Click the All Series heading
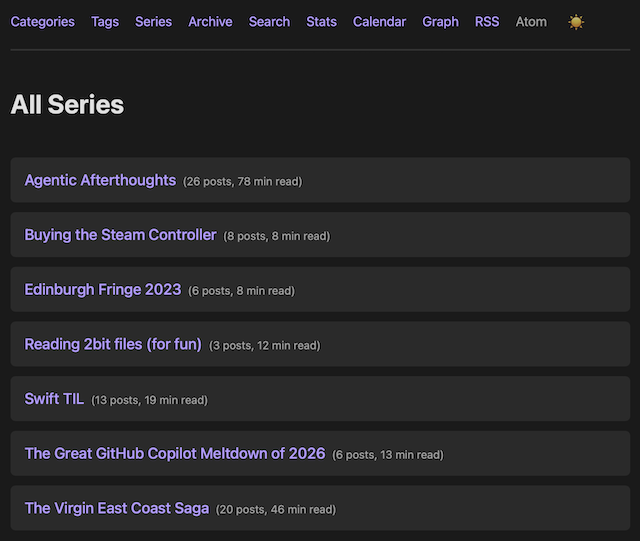Viewport: 640px width, 541px height. coord(67,105)
